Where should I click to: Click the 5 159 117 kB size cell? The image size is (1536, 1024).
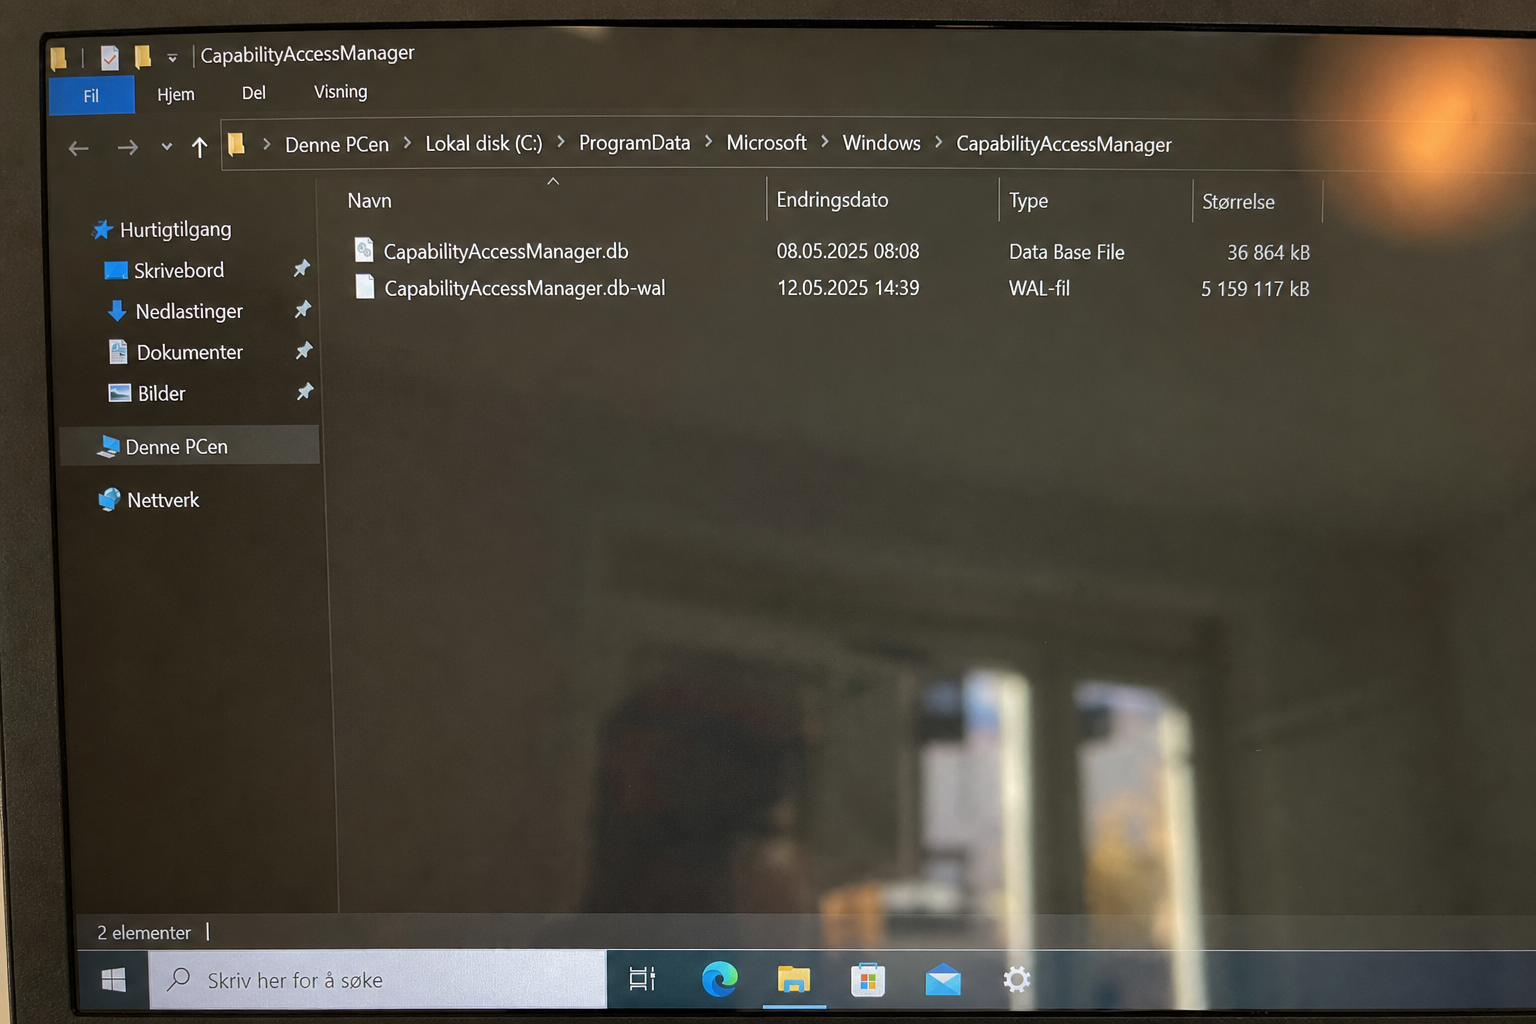point(1255,289)
